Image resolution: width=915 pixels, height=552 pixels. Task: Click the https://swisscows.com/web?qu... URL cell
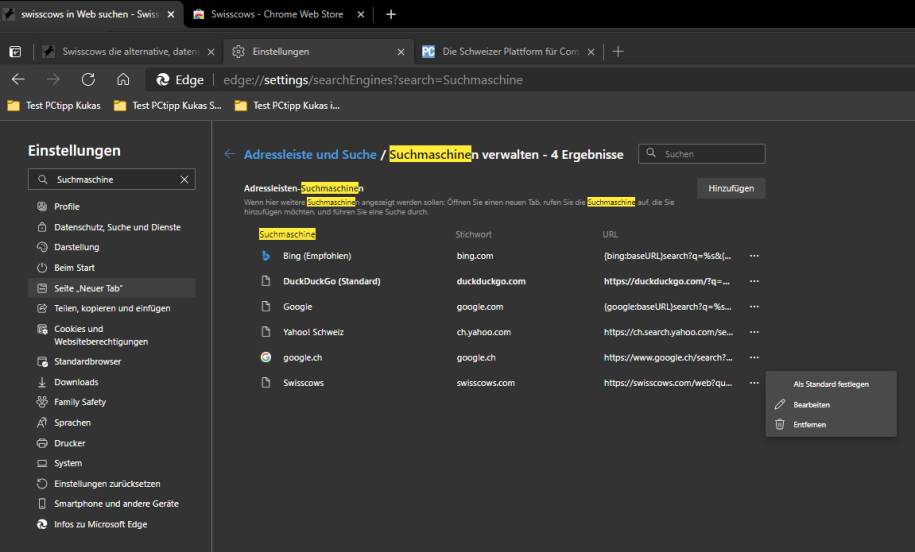[666, 383]
